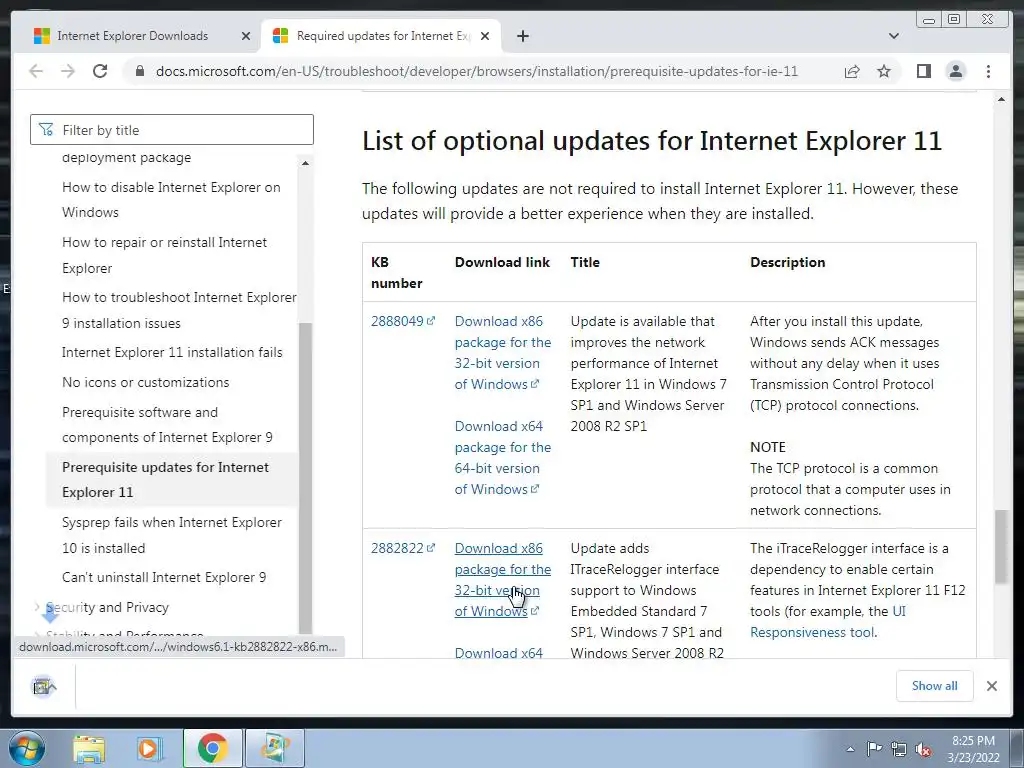The image size is (1024, 768).
Task: Click the forward navigation arrow
Action: pyautogui.click(x=68, y=71)
